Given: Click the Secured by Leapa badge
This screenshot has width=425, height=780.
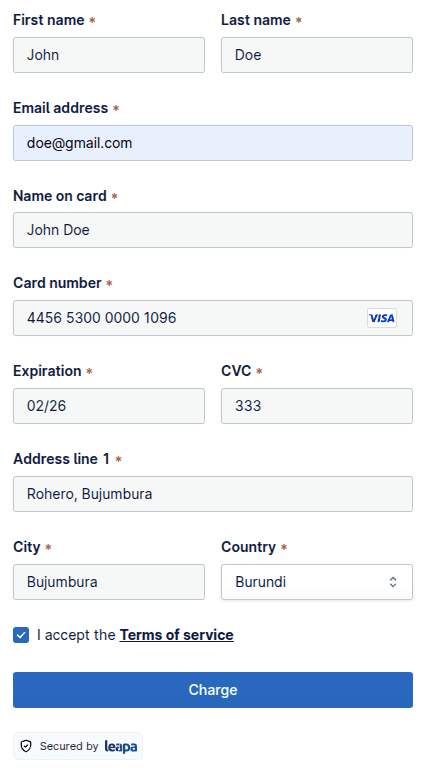Looking at the screenshot, I should [x=78, y=746].
